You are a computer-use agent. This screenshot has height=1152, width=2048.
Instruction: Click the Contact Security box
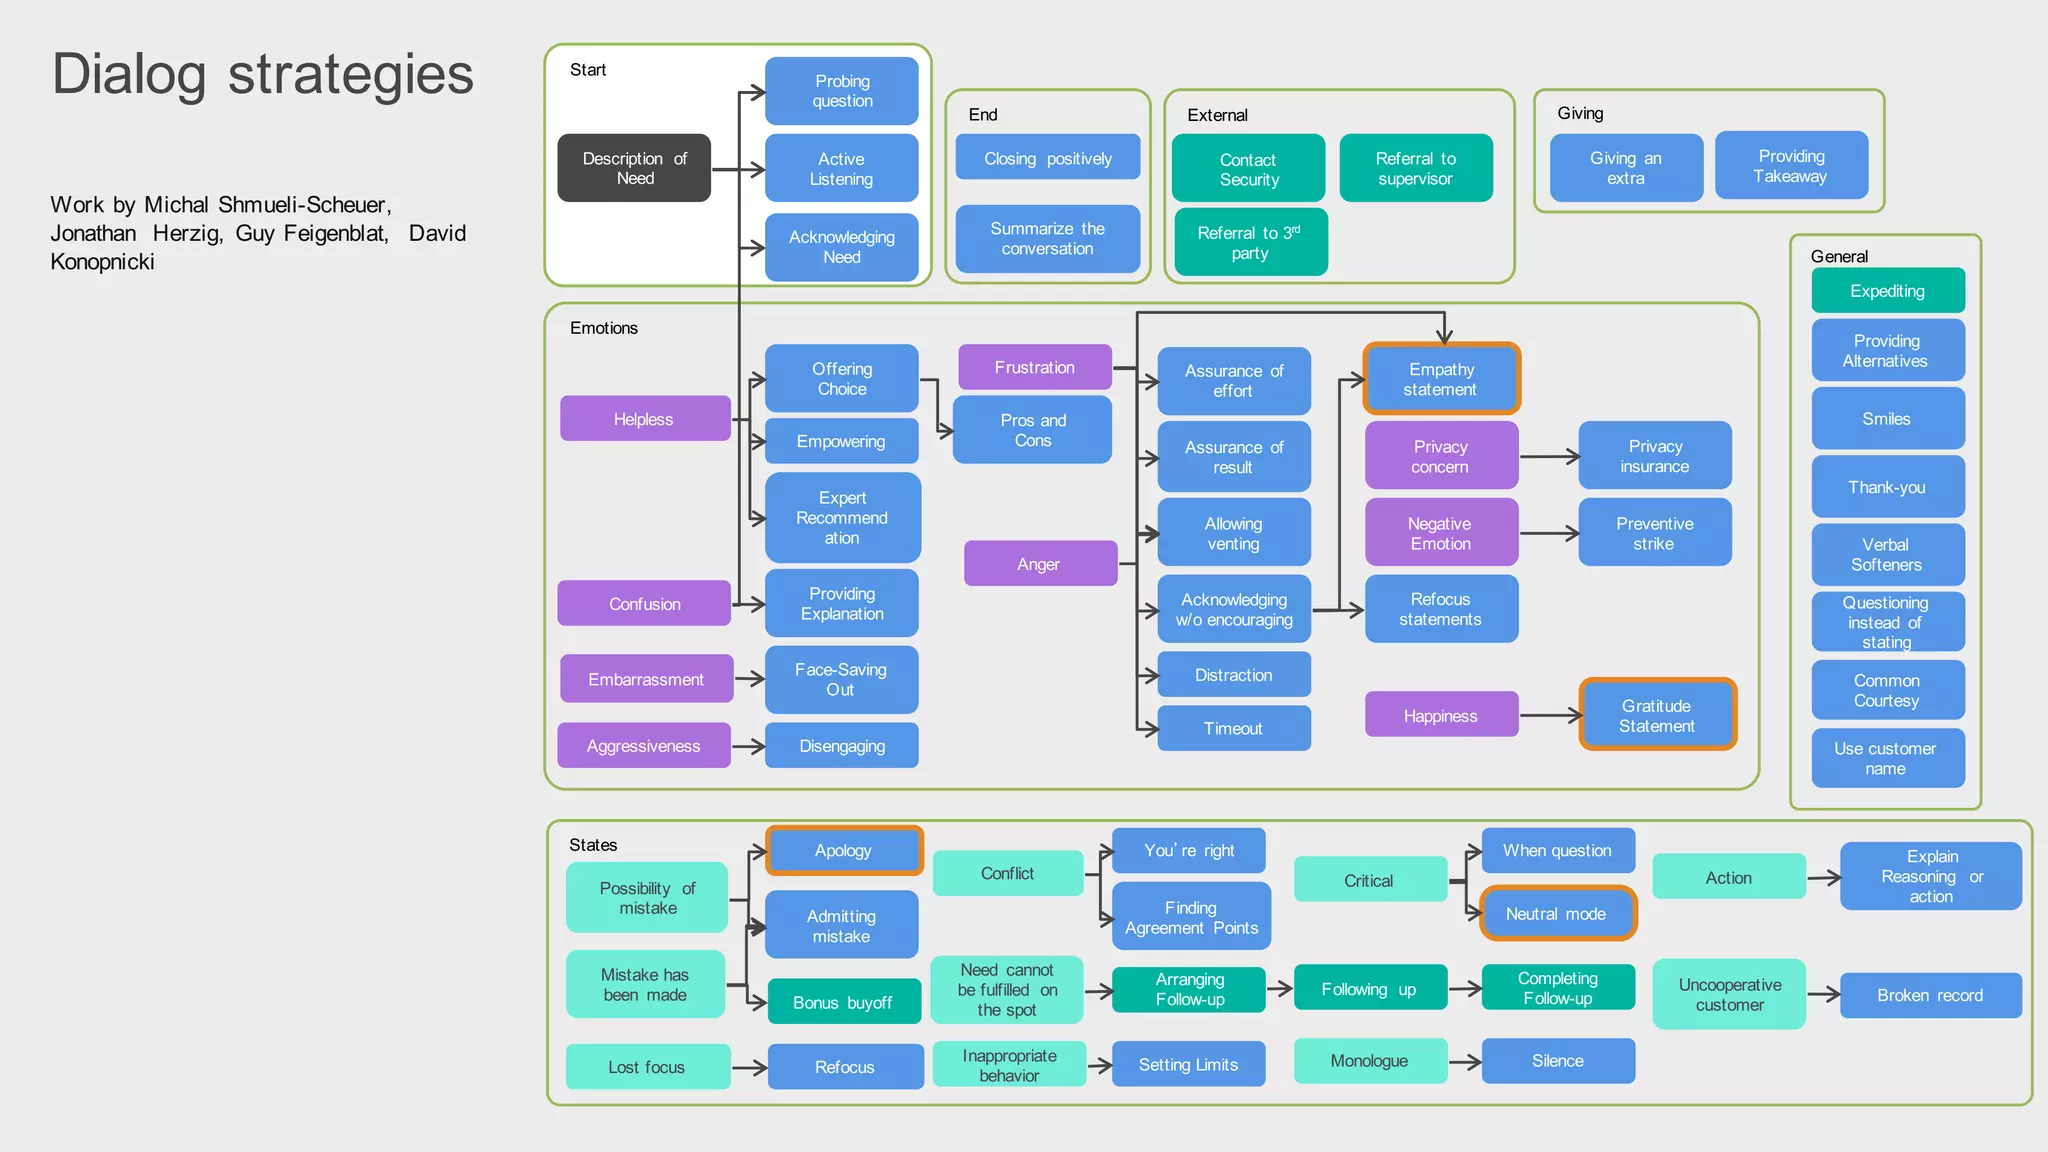pos(1248,169)
